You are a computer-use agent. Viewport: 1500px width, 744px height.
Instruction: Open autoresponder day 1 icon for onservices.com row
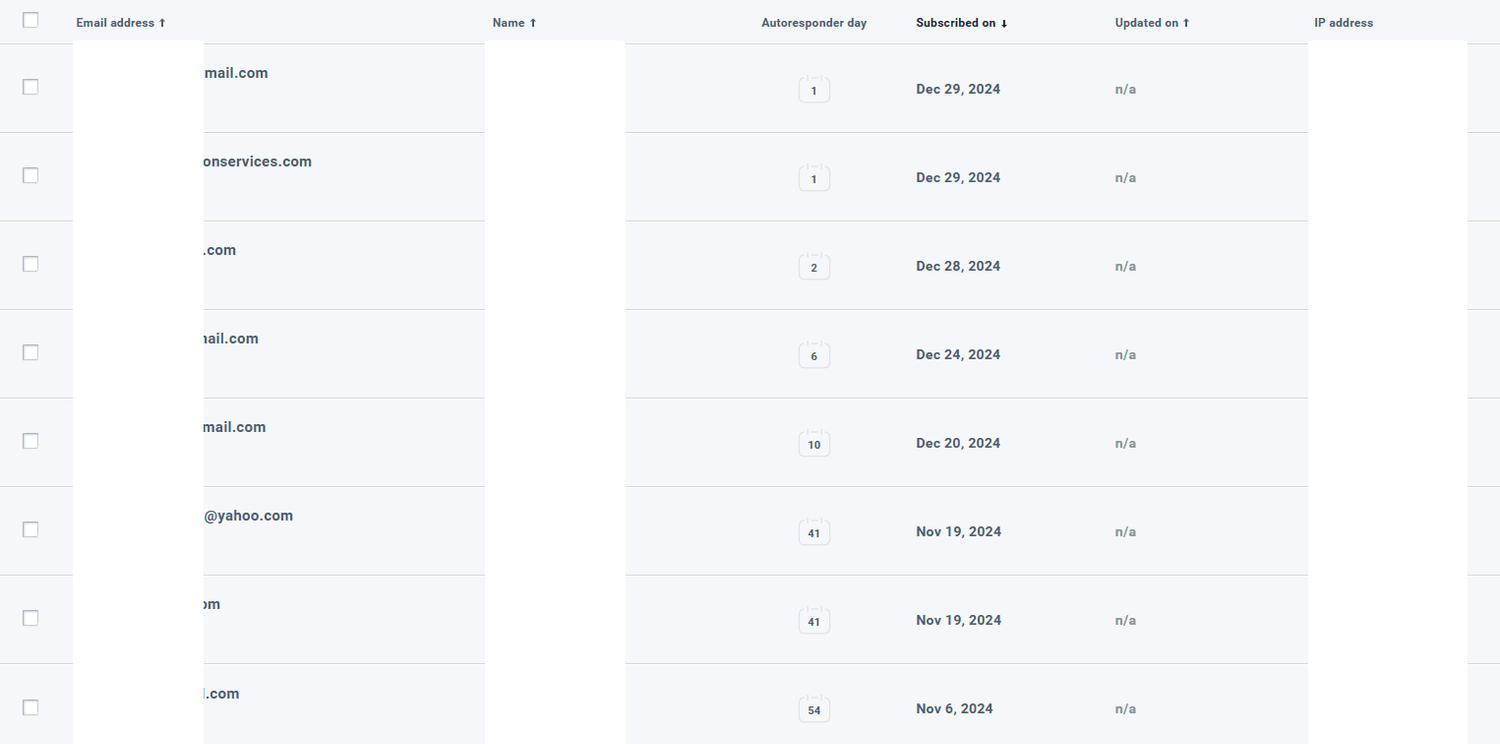pos(814,177)
